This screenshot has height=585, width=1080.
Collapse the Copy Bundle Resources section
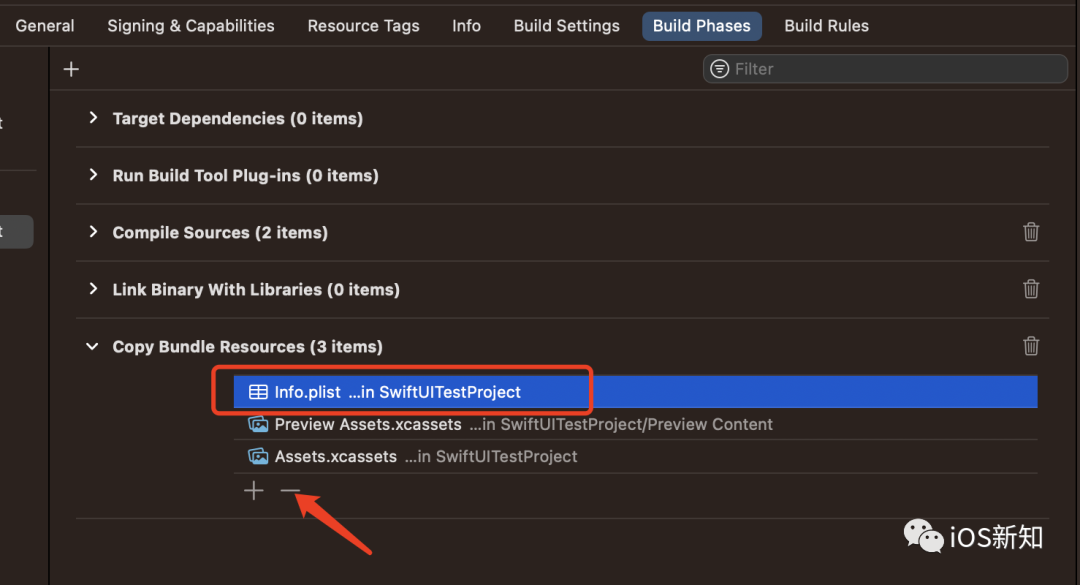92,346
